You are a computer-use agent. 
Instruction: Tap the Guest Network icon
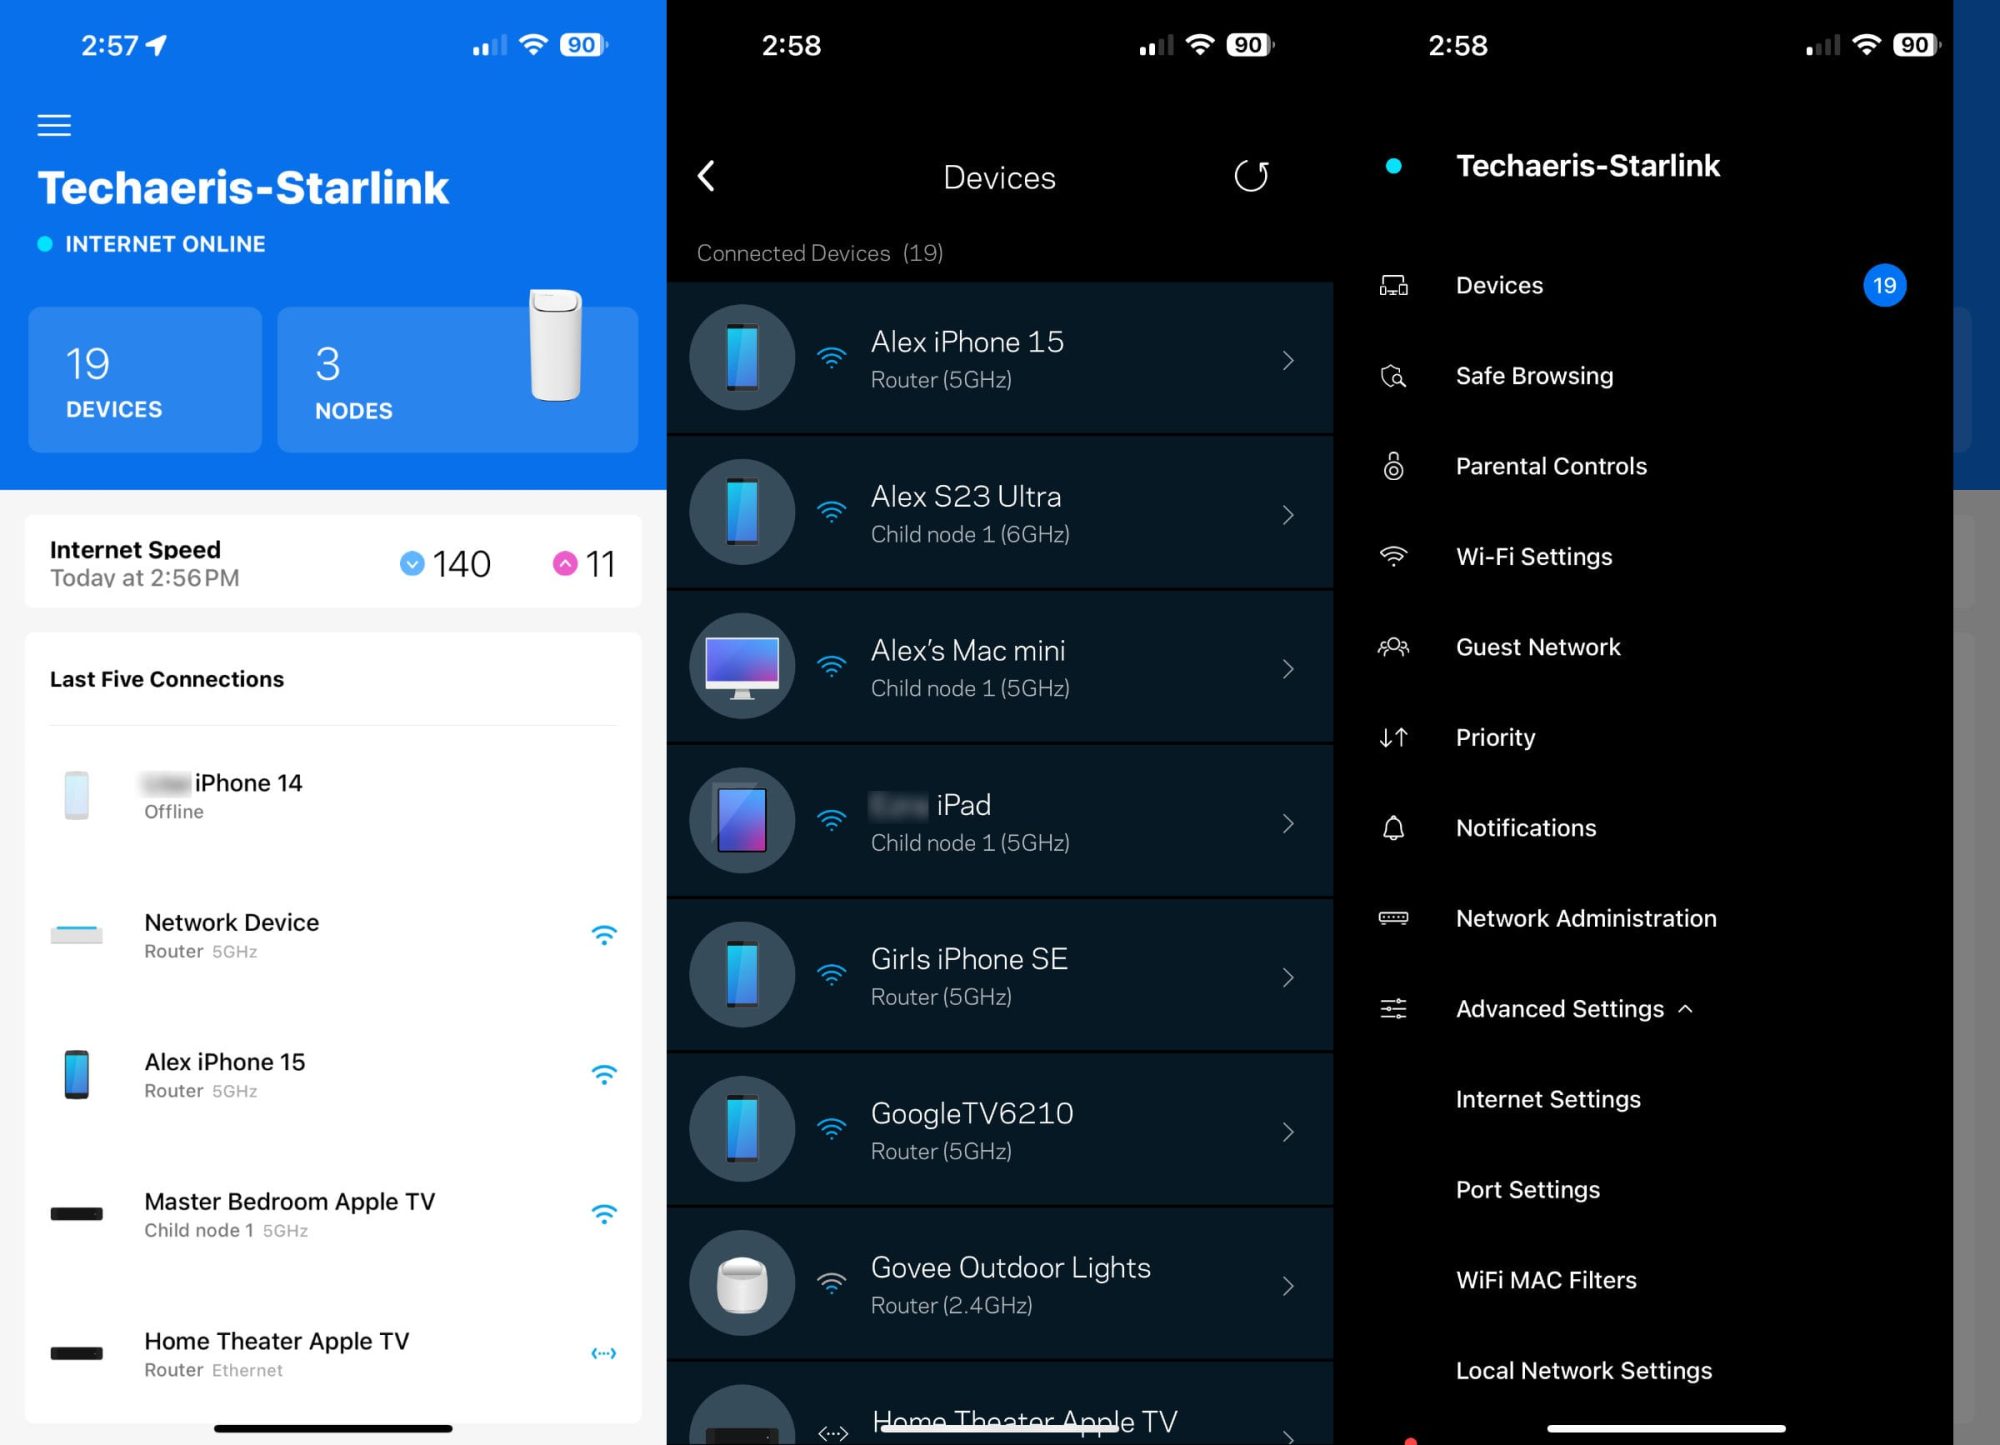[x=1391, y=646]
